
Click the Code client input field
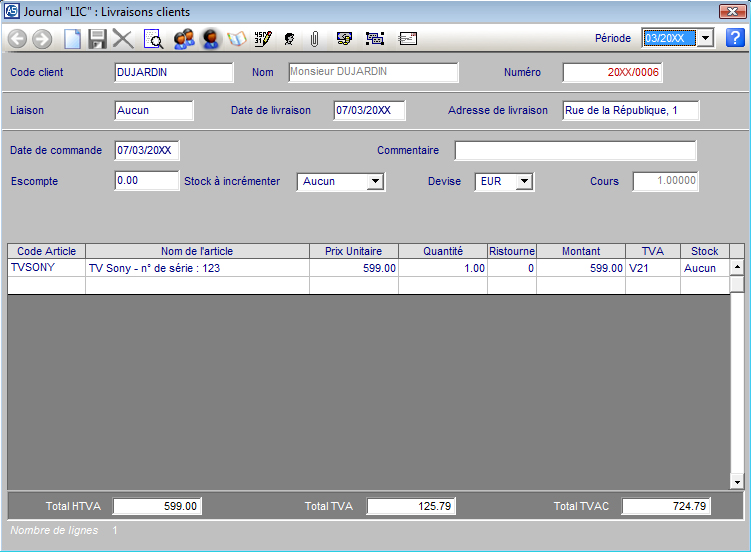(x=174, y=73)
